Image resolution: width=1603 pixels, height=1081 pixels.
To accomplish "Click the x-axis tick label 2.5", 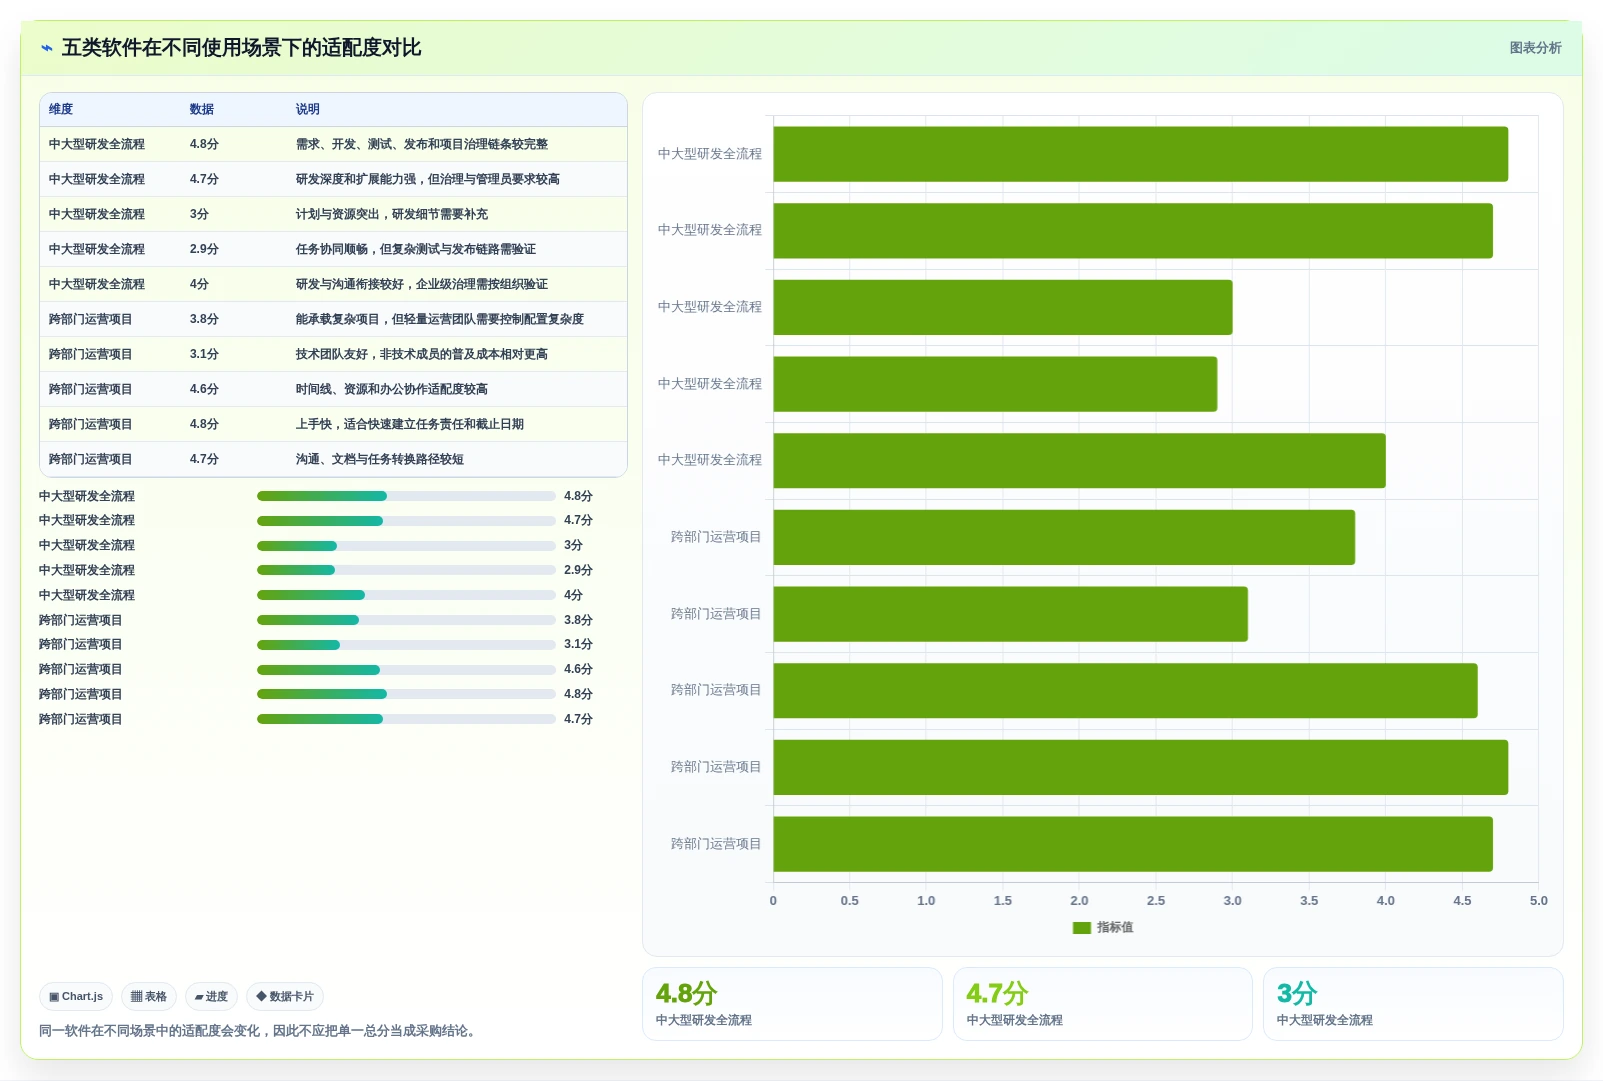I will [x=1156, y=901].
